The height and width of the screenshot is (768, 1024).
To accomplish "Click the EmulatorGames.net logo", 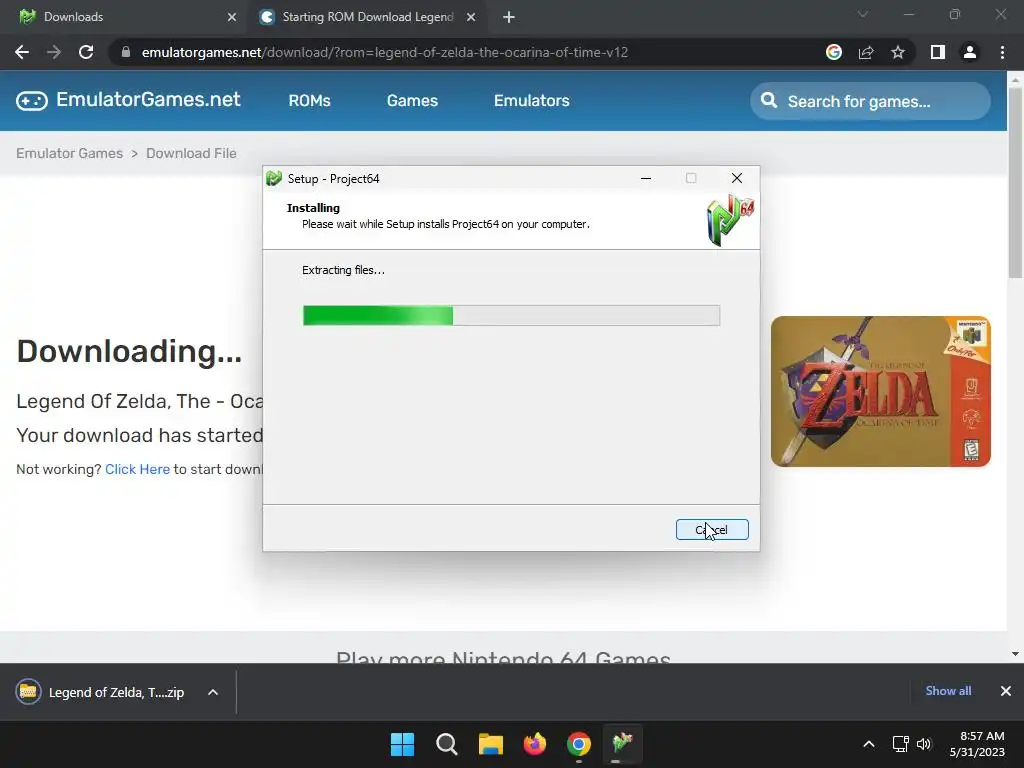I will click(x=129, y=100).
